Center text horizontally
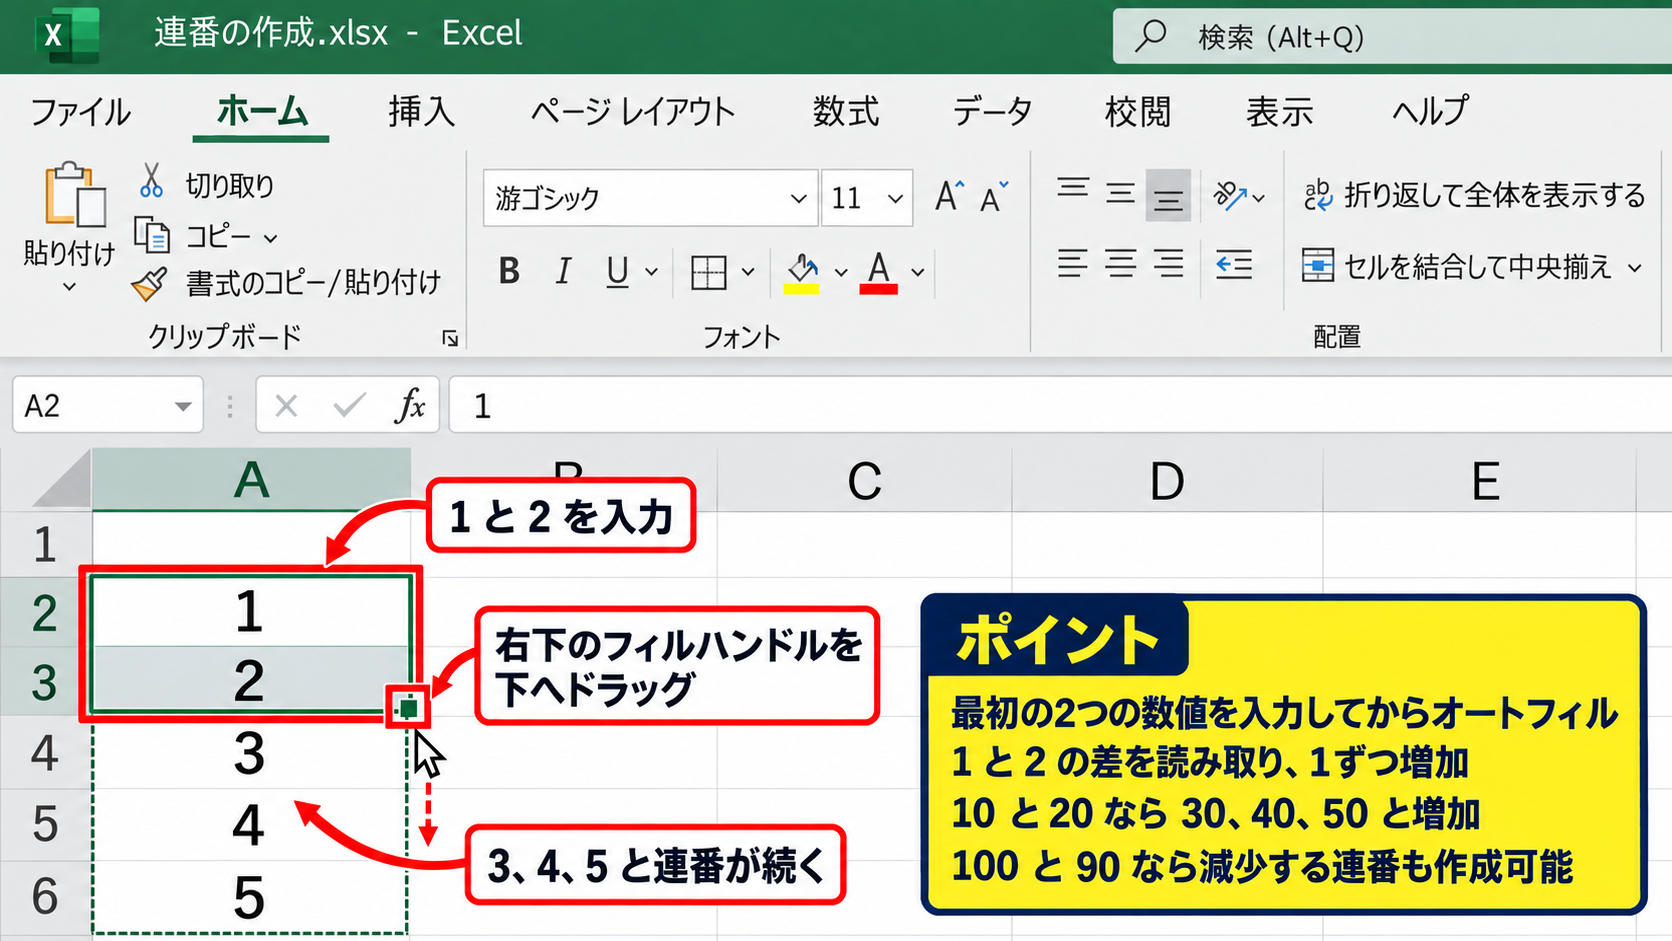The height and width of the screenshot is (941, 1672). pyautogui.click(x=1120, y=264)
